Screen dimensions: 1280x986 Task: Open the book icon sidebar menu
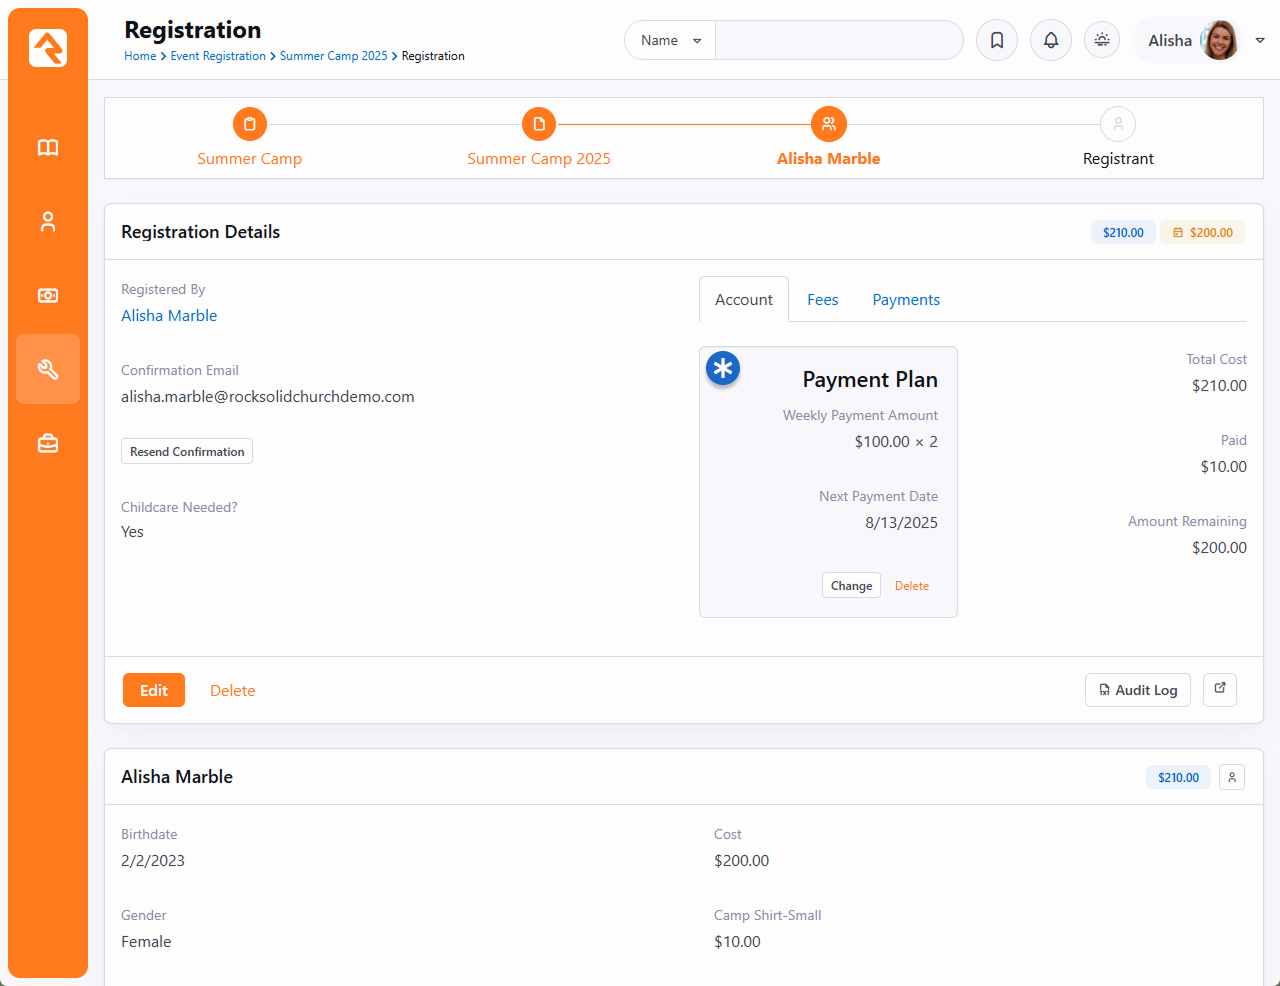(x=48, y=148)
